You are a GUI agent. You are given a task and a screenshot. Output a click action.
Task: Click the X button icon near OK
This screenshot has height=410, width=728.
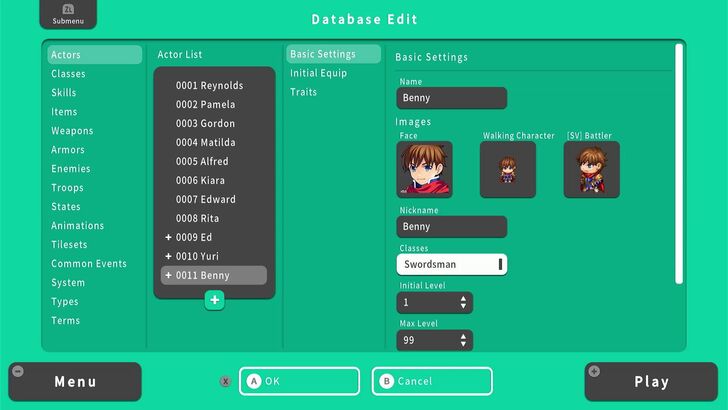point(225,382)
